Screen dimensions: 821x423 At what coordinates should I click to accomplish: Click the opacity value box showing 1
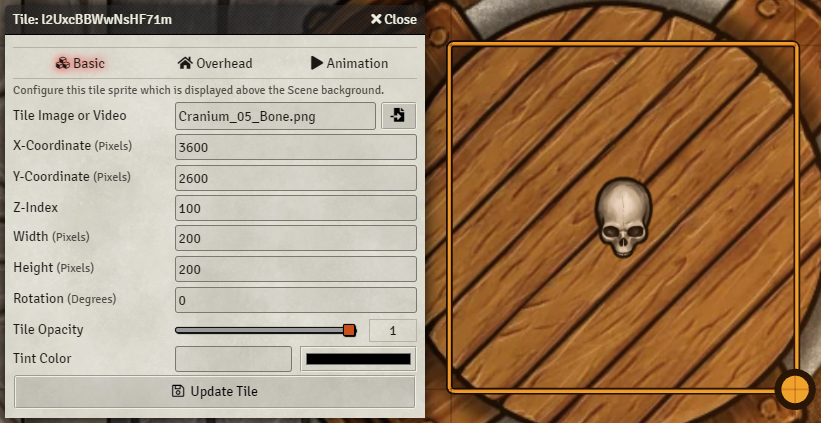393,331
